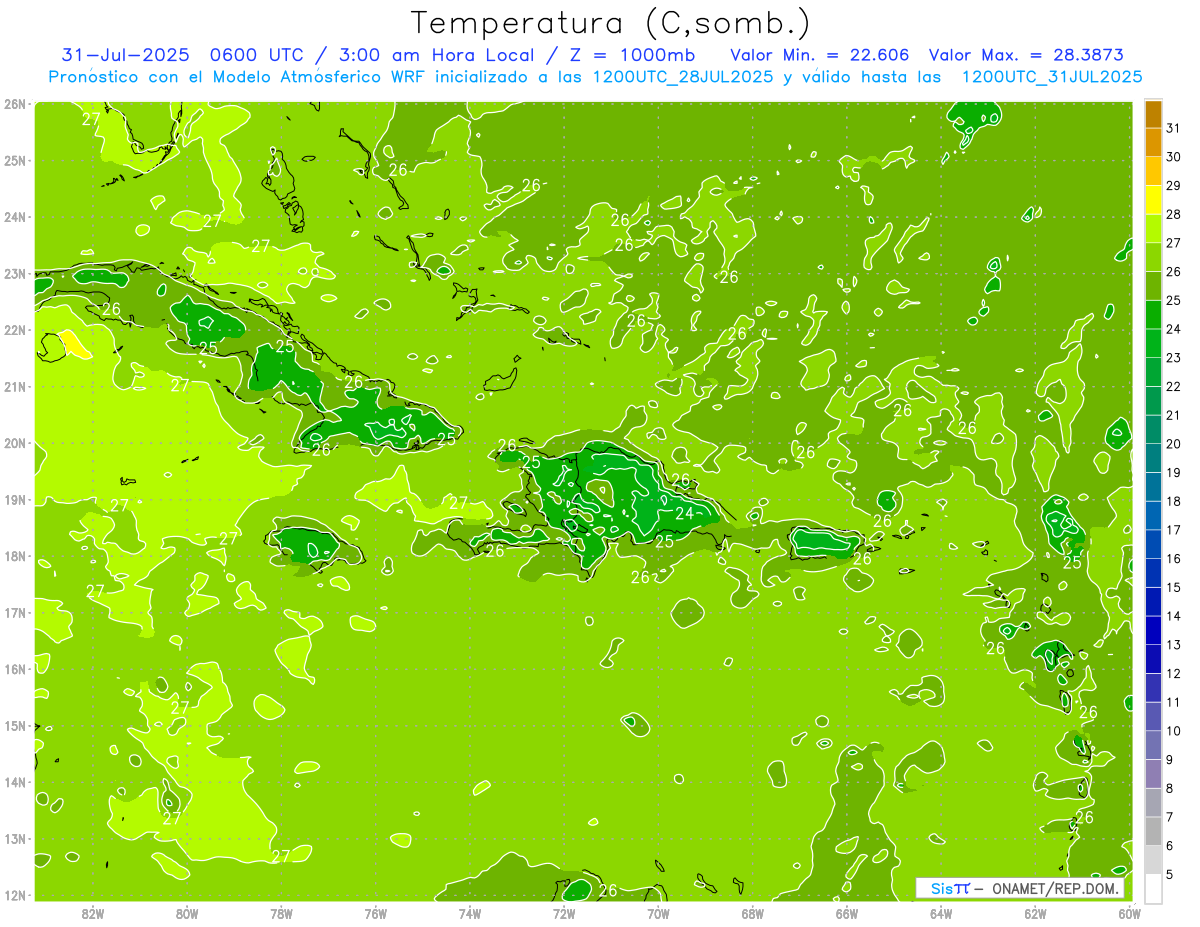
Task: Click the 68W longitude axis label
Action: click(753, 913)
